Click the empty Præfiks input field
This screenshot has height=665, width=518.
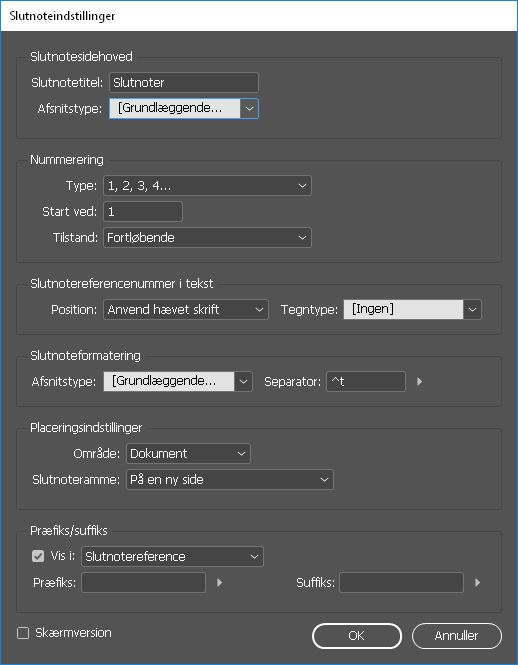pos(143,582)
